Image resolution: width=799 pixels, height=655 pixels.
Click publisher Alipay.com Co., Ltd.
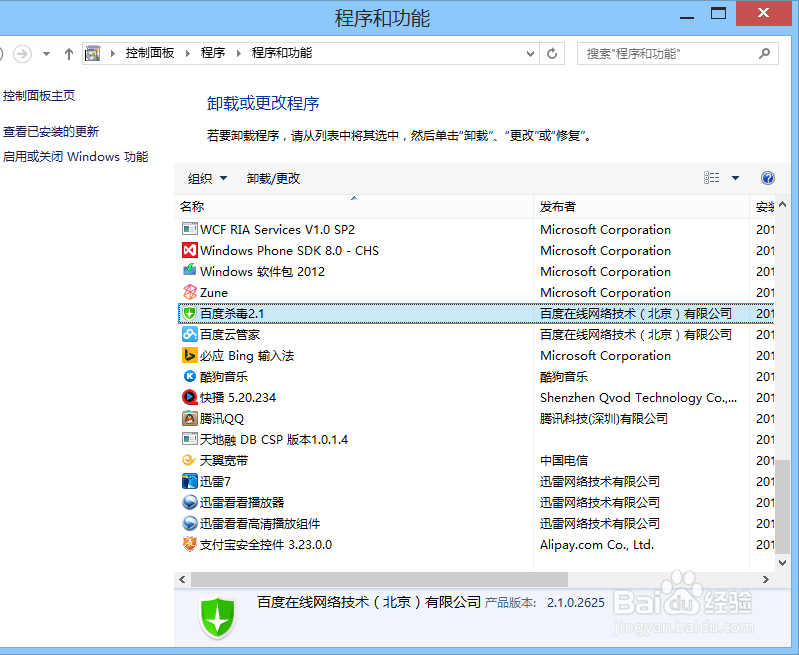click(x=597, y=544)
